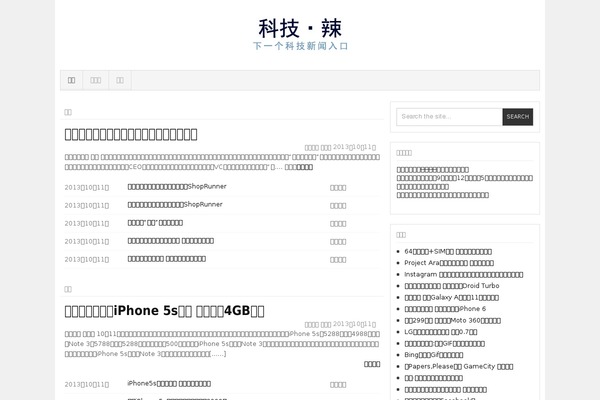
Task: Open the highlighted first navigation menu tab
Action: (72, 80)
